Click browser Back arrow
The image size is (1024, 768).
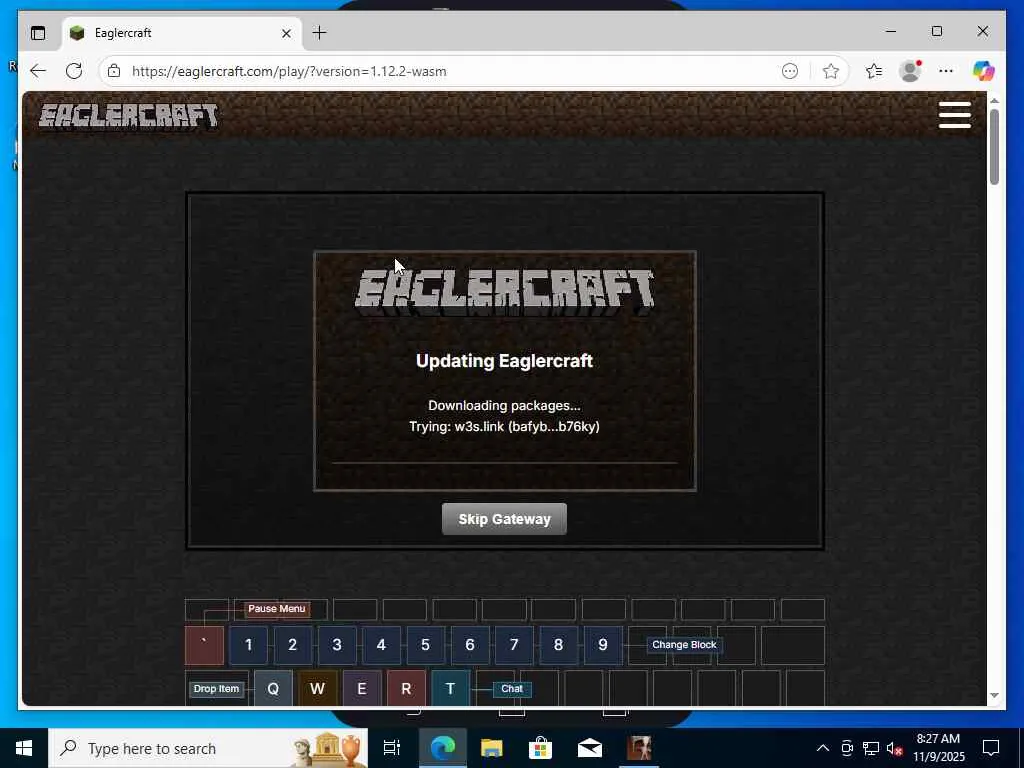click(38, 71)
